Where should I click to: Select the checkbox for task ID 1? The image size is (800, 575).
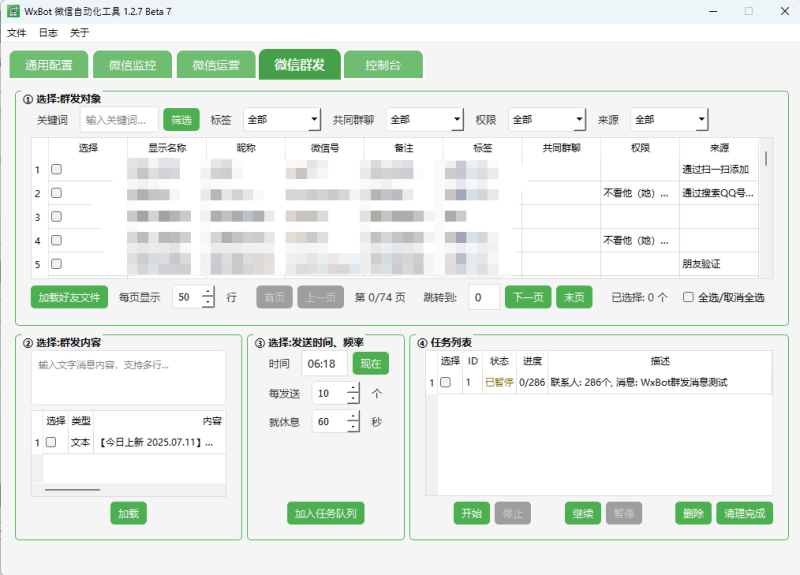pos(446,382)
